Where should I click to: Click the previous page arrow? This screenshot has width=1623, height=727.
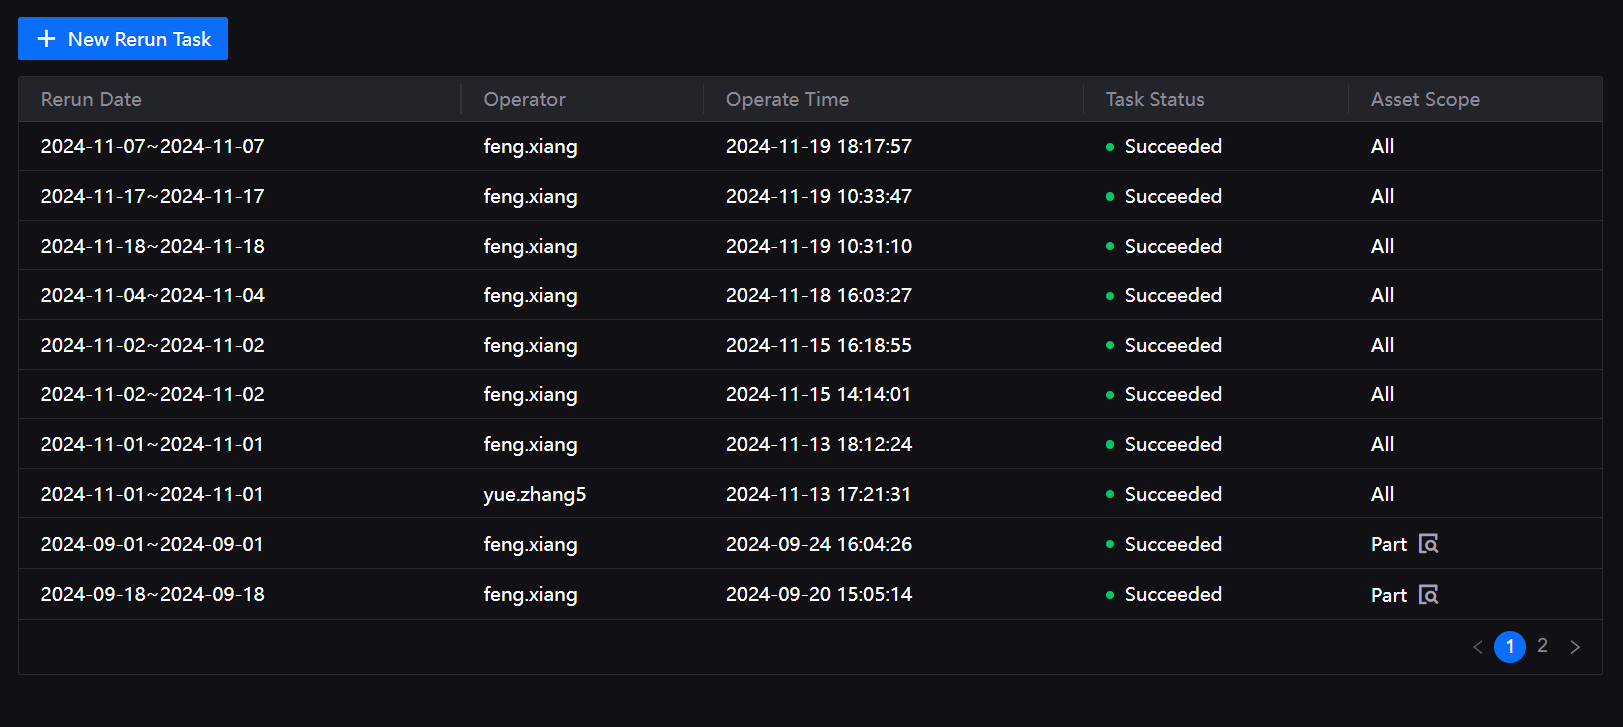1477,647
